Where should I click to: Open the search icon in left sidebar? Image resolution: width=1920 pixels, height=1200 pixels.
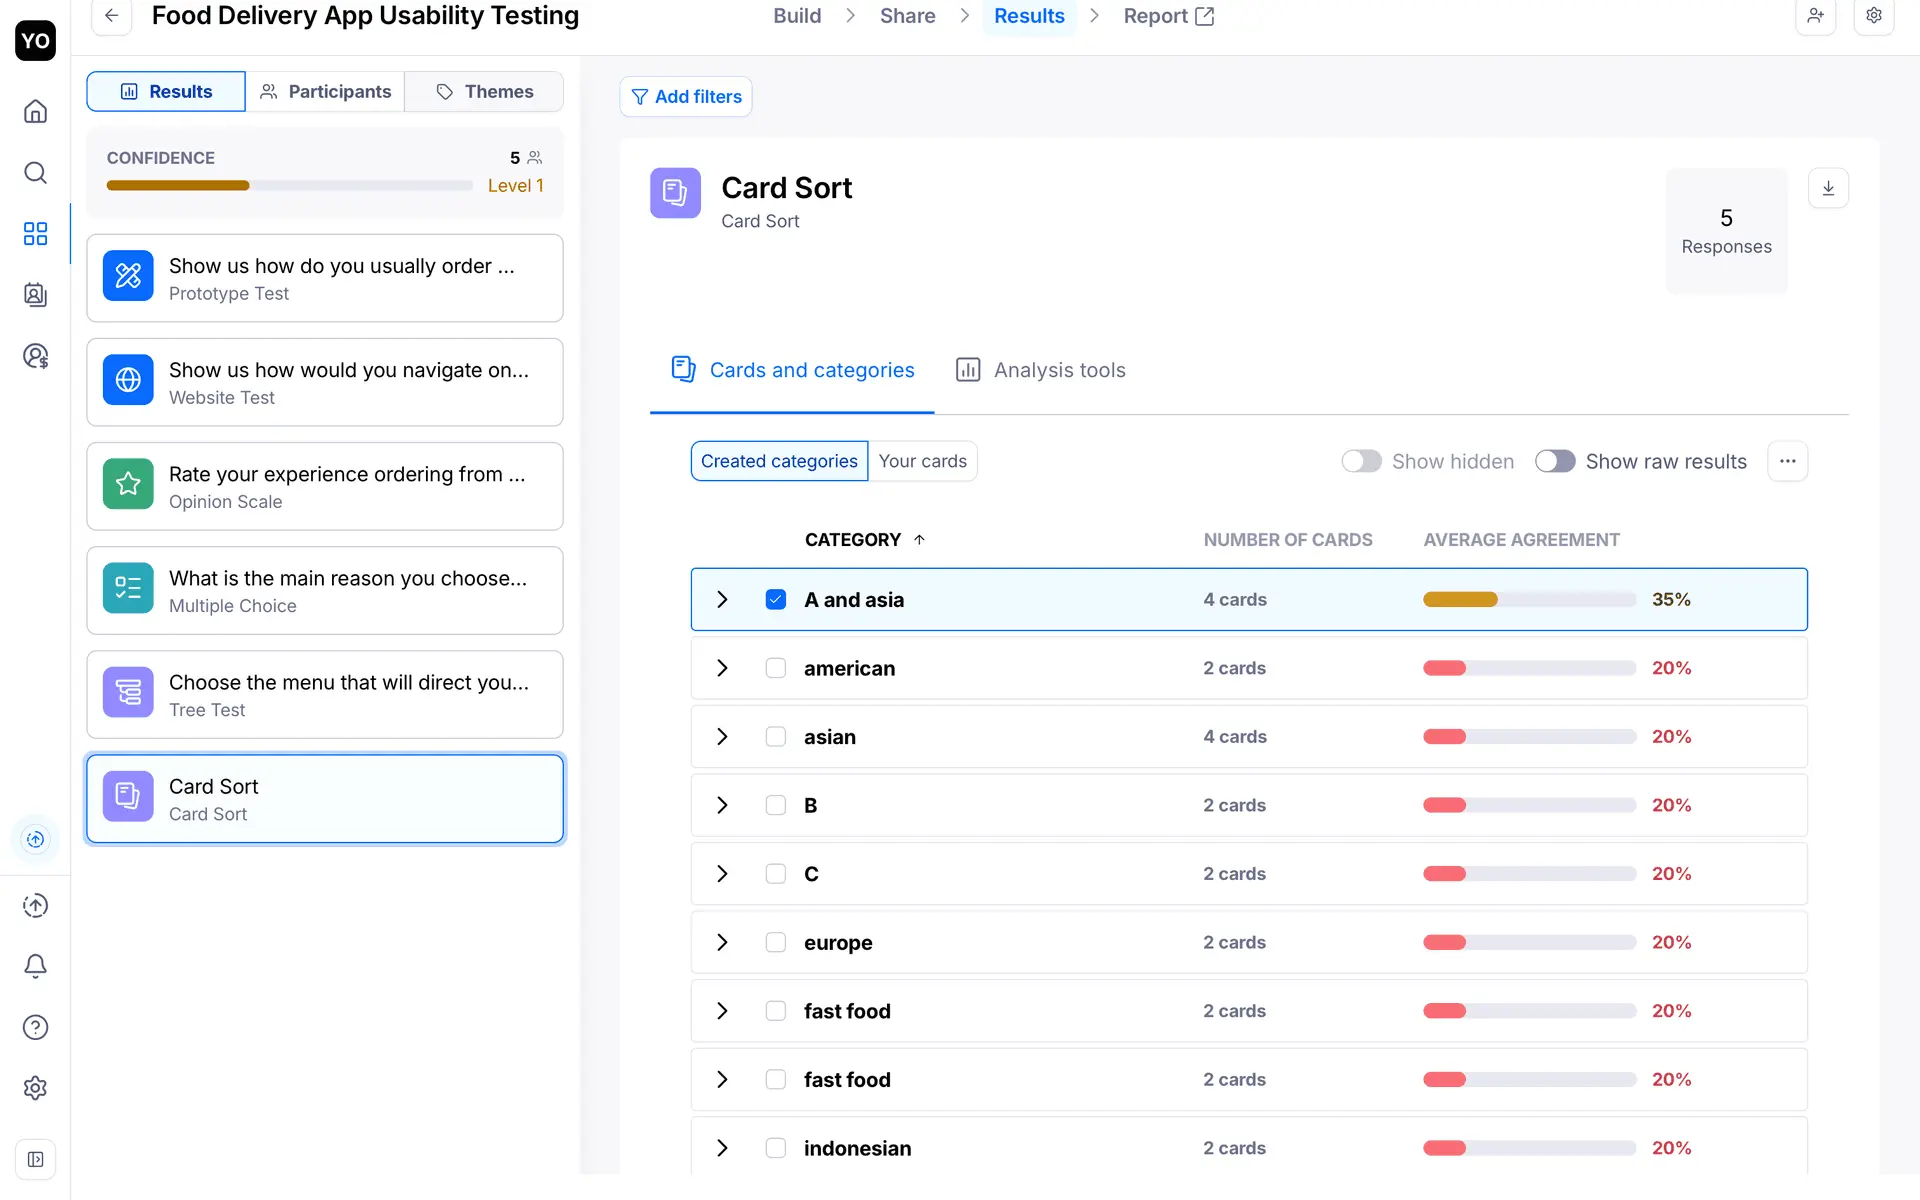35,173
